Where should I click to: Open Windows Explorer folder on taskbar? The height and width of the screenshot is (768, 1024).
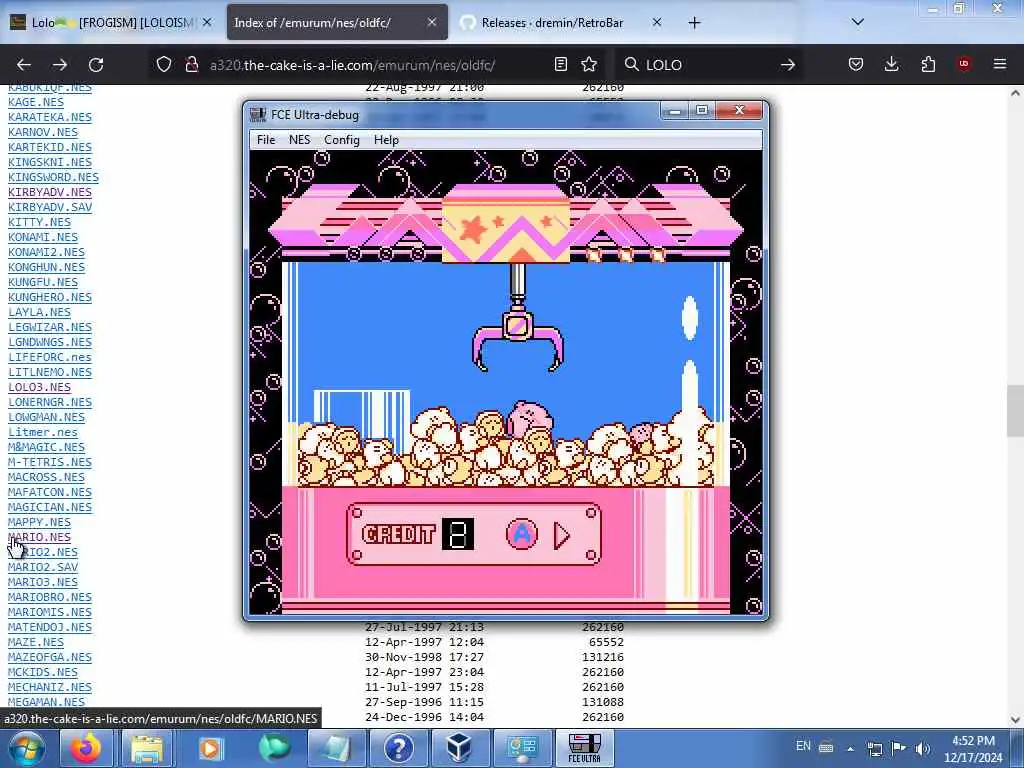click(x=147, y=748)
